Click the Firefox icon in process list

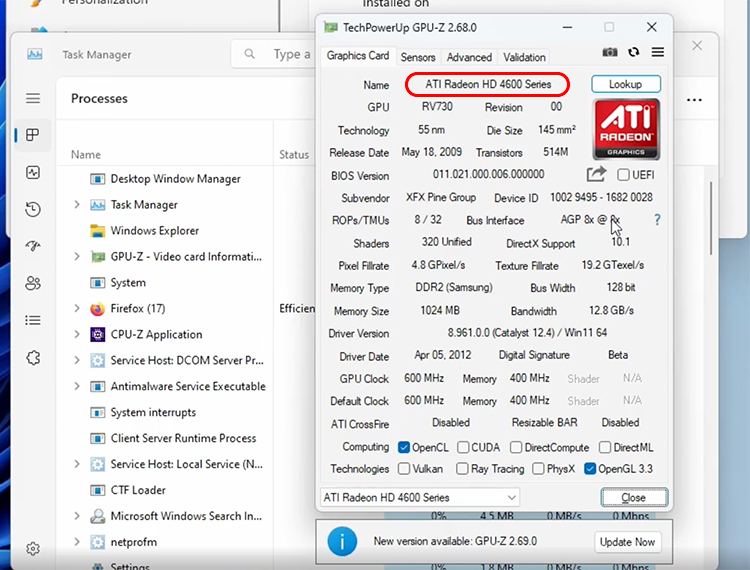(97, 309)
